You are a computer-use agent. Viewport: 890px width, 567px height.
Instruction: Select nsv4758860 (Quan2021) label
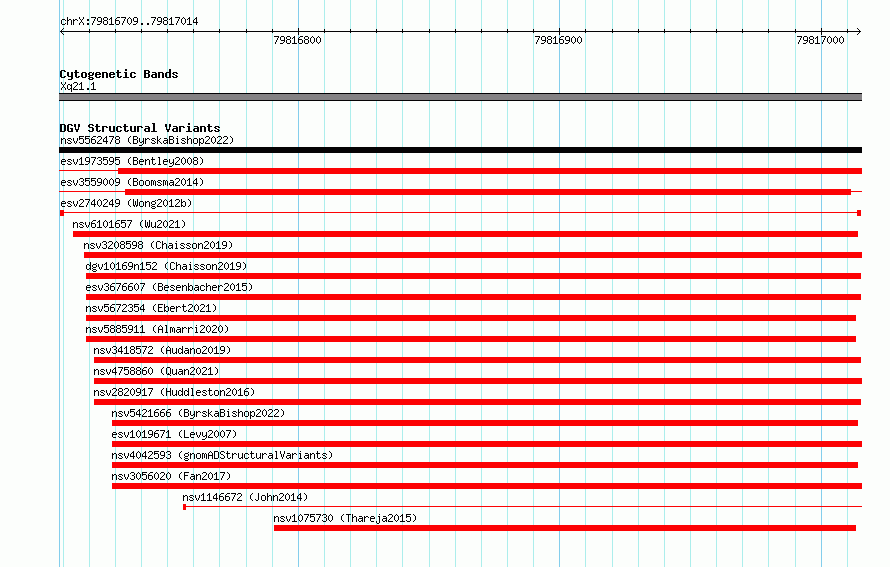pyautogui.click(x=157, y=371)
